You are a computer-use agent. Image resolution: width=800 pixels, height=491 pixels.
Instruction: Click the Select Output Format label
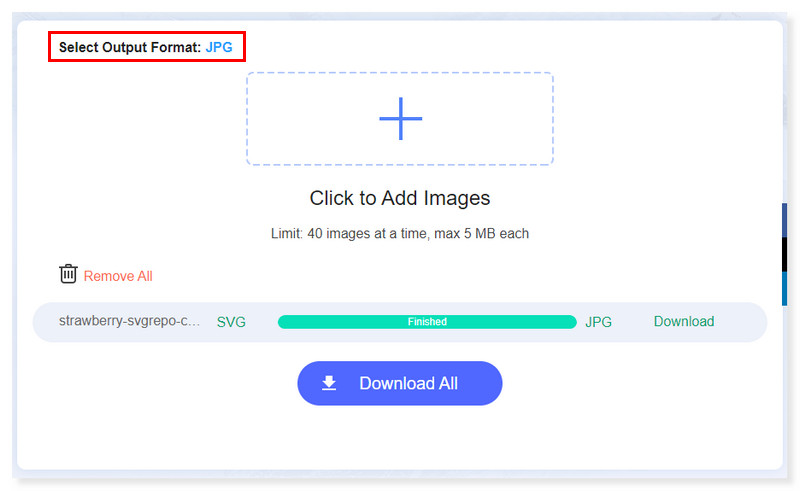[x=130, y=47]
